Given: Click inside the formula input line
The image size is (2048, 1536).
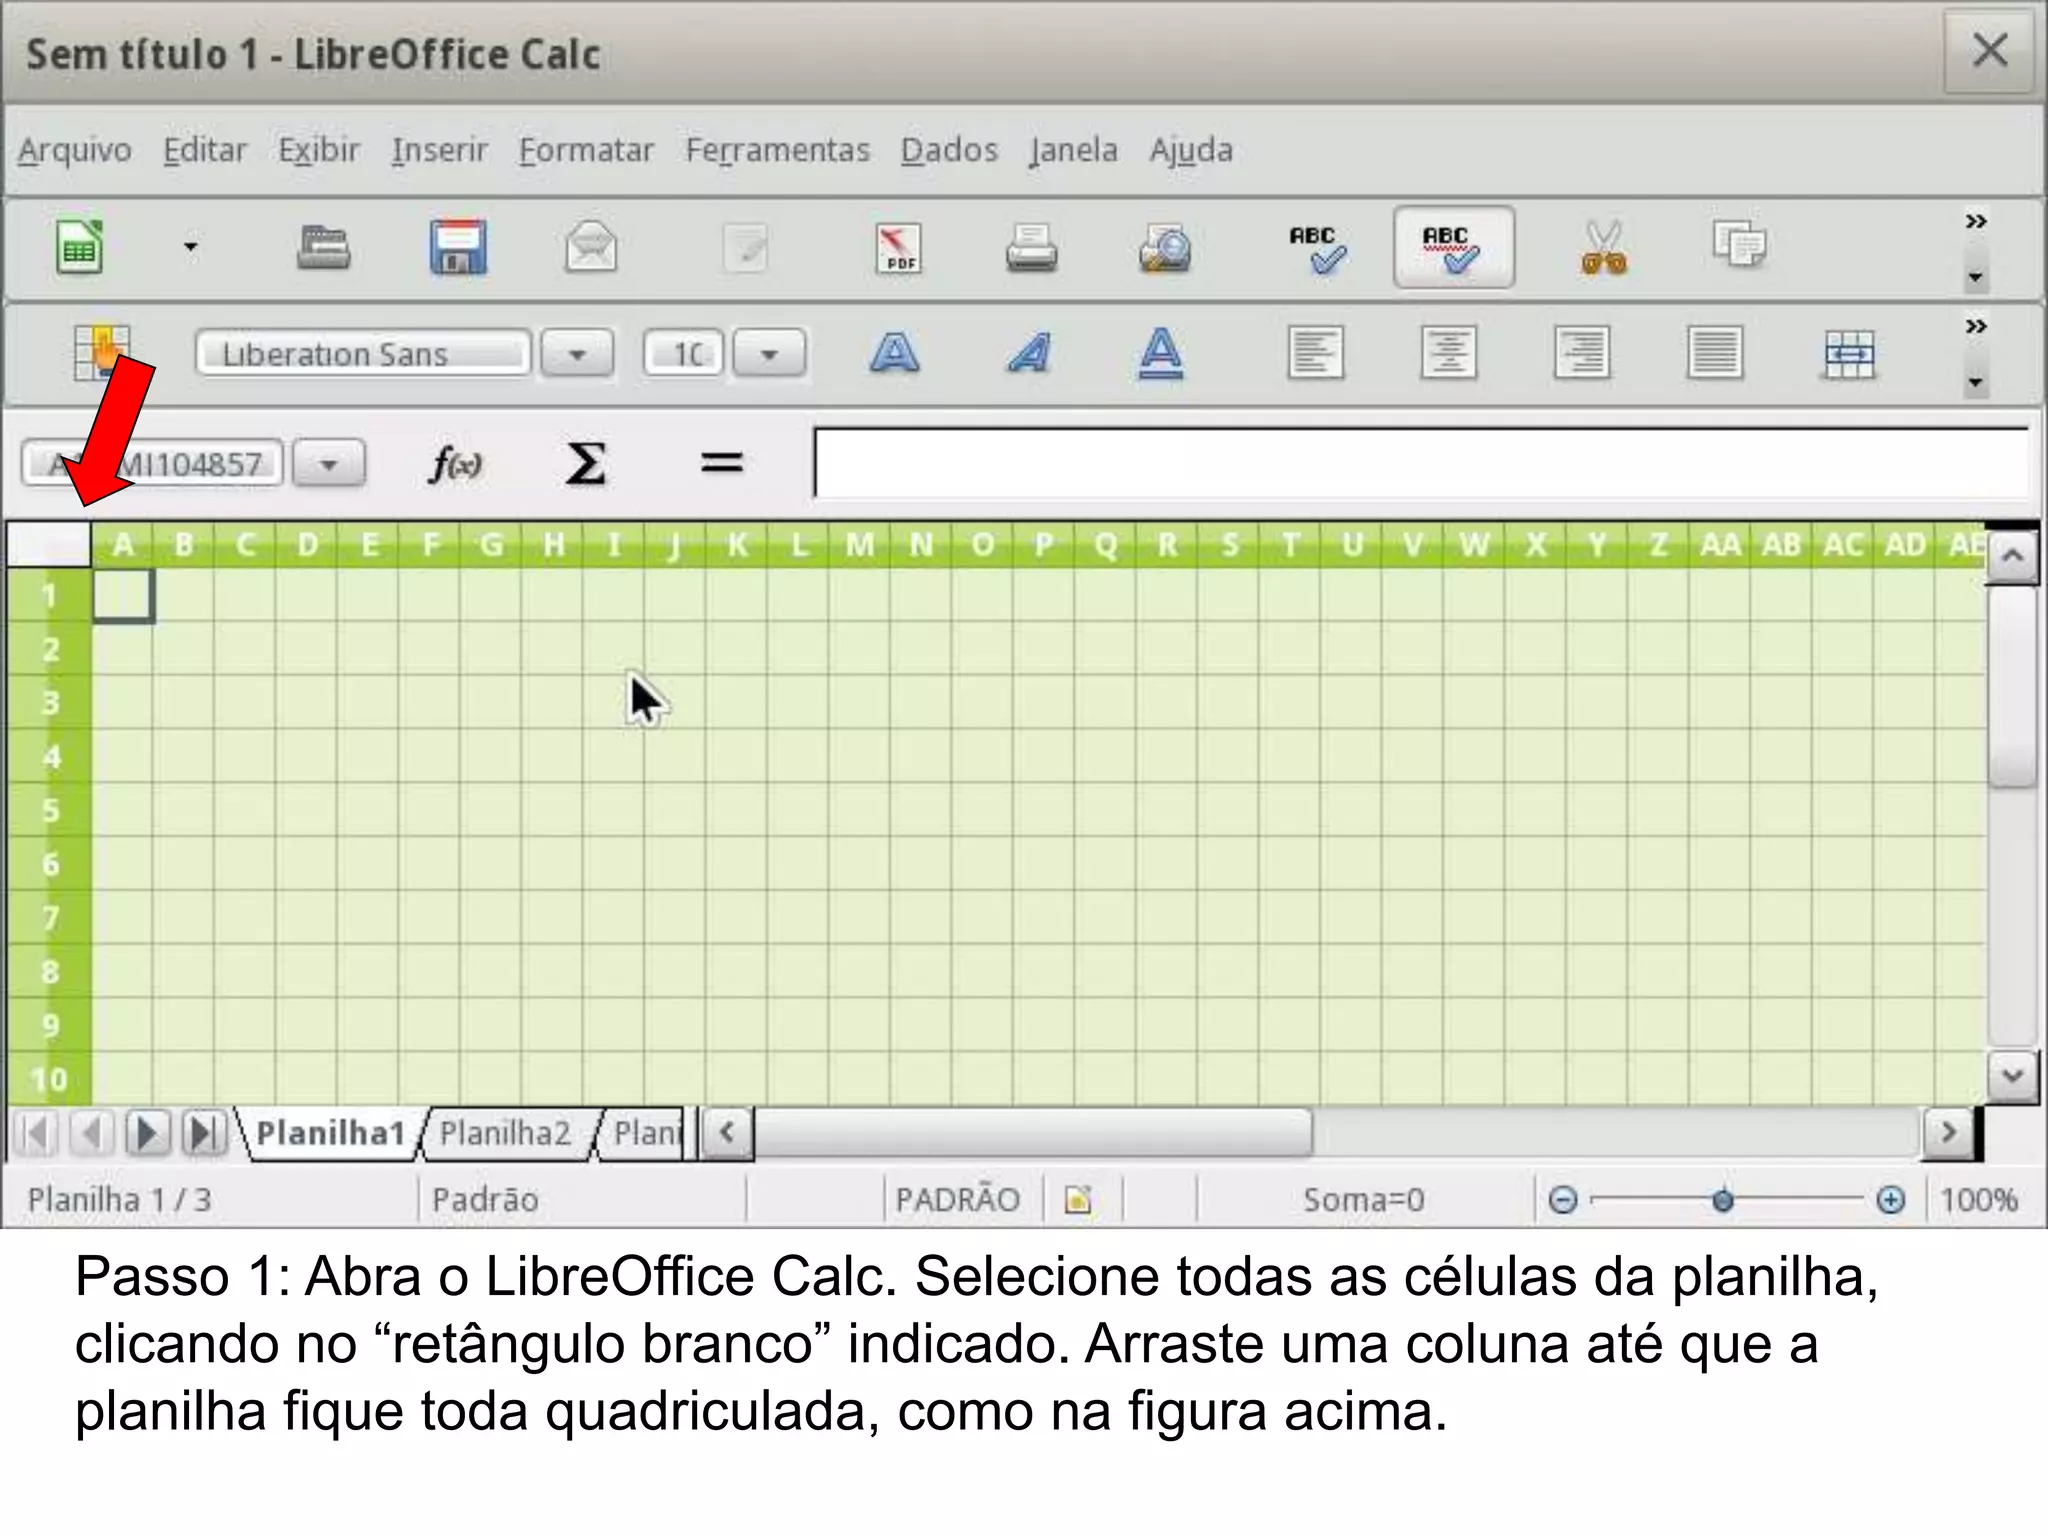Looking at the screenshot, I should pyautogui.click(x=1420, y=463).
